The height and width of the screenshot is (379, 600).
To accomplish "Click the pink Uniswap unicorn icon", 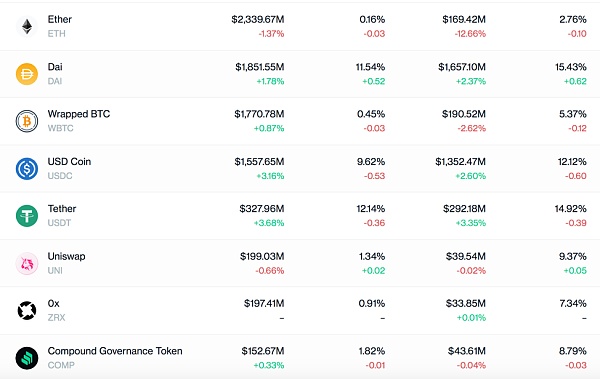I will [27, 263].
